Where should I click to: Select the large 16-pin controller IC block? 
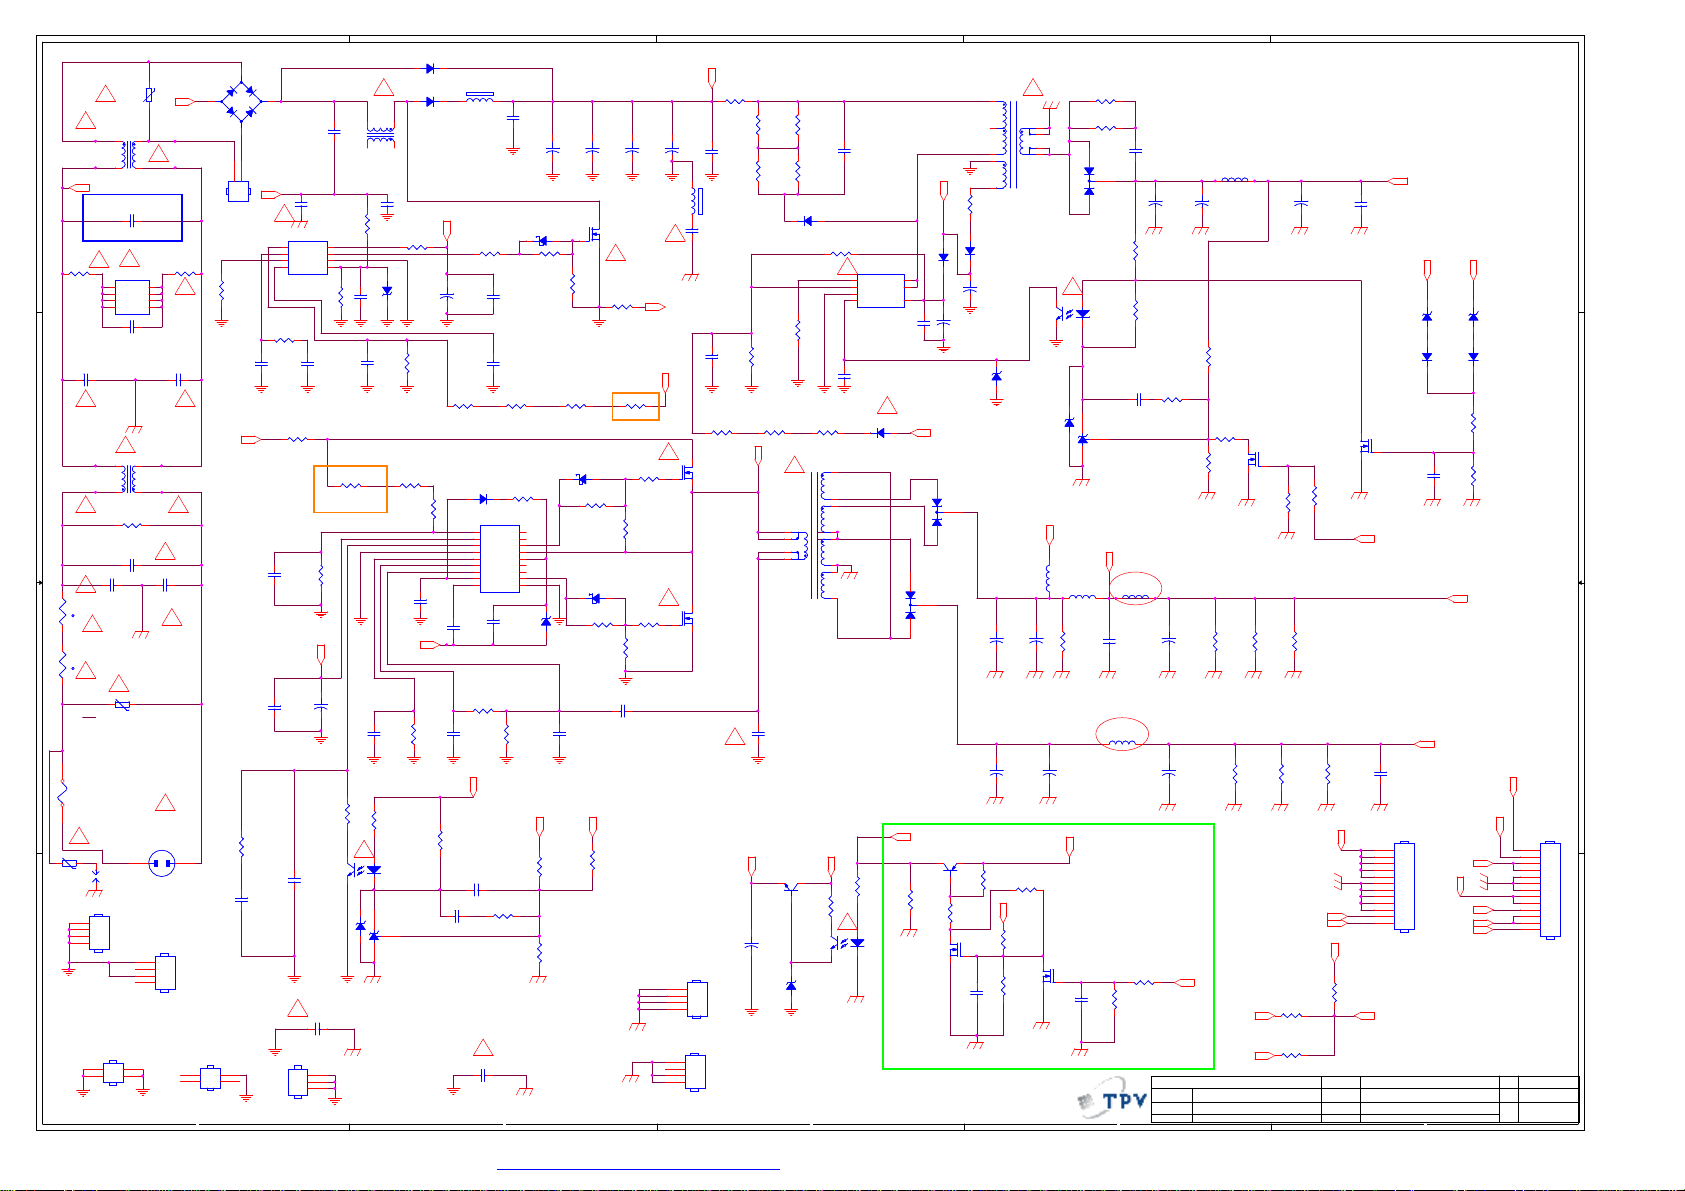[x=500, y=559]
